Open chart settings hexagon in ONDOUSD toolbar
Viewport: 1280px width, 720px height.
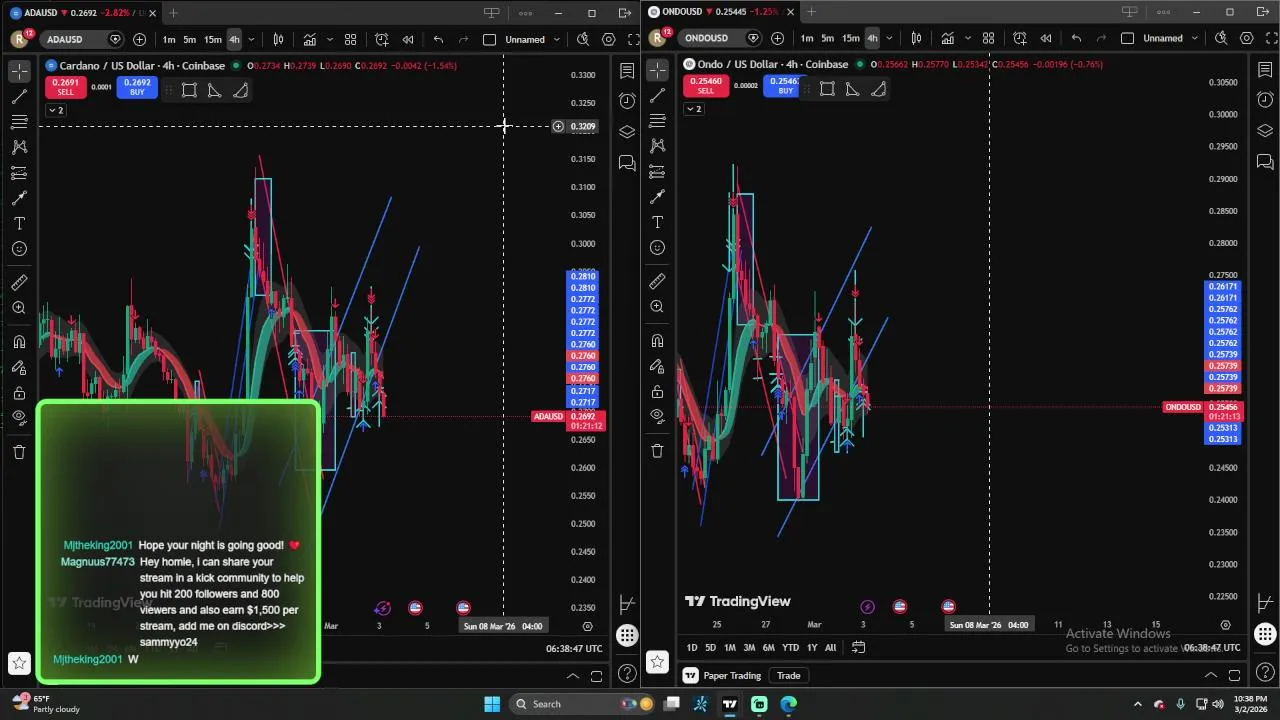[x=1246, y=38]
